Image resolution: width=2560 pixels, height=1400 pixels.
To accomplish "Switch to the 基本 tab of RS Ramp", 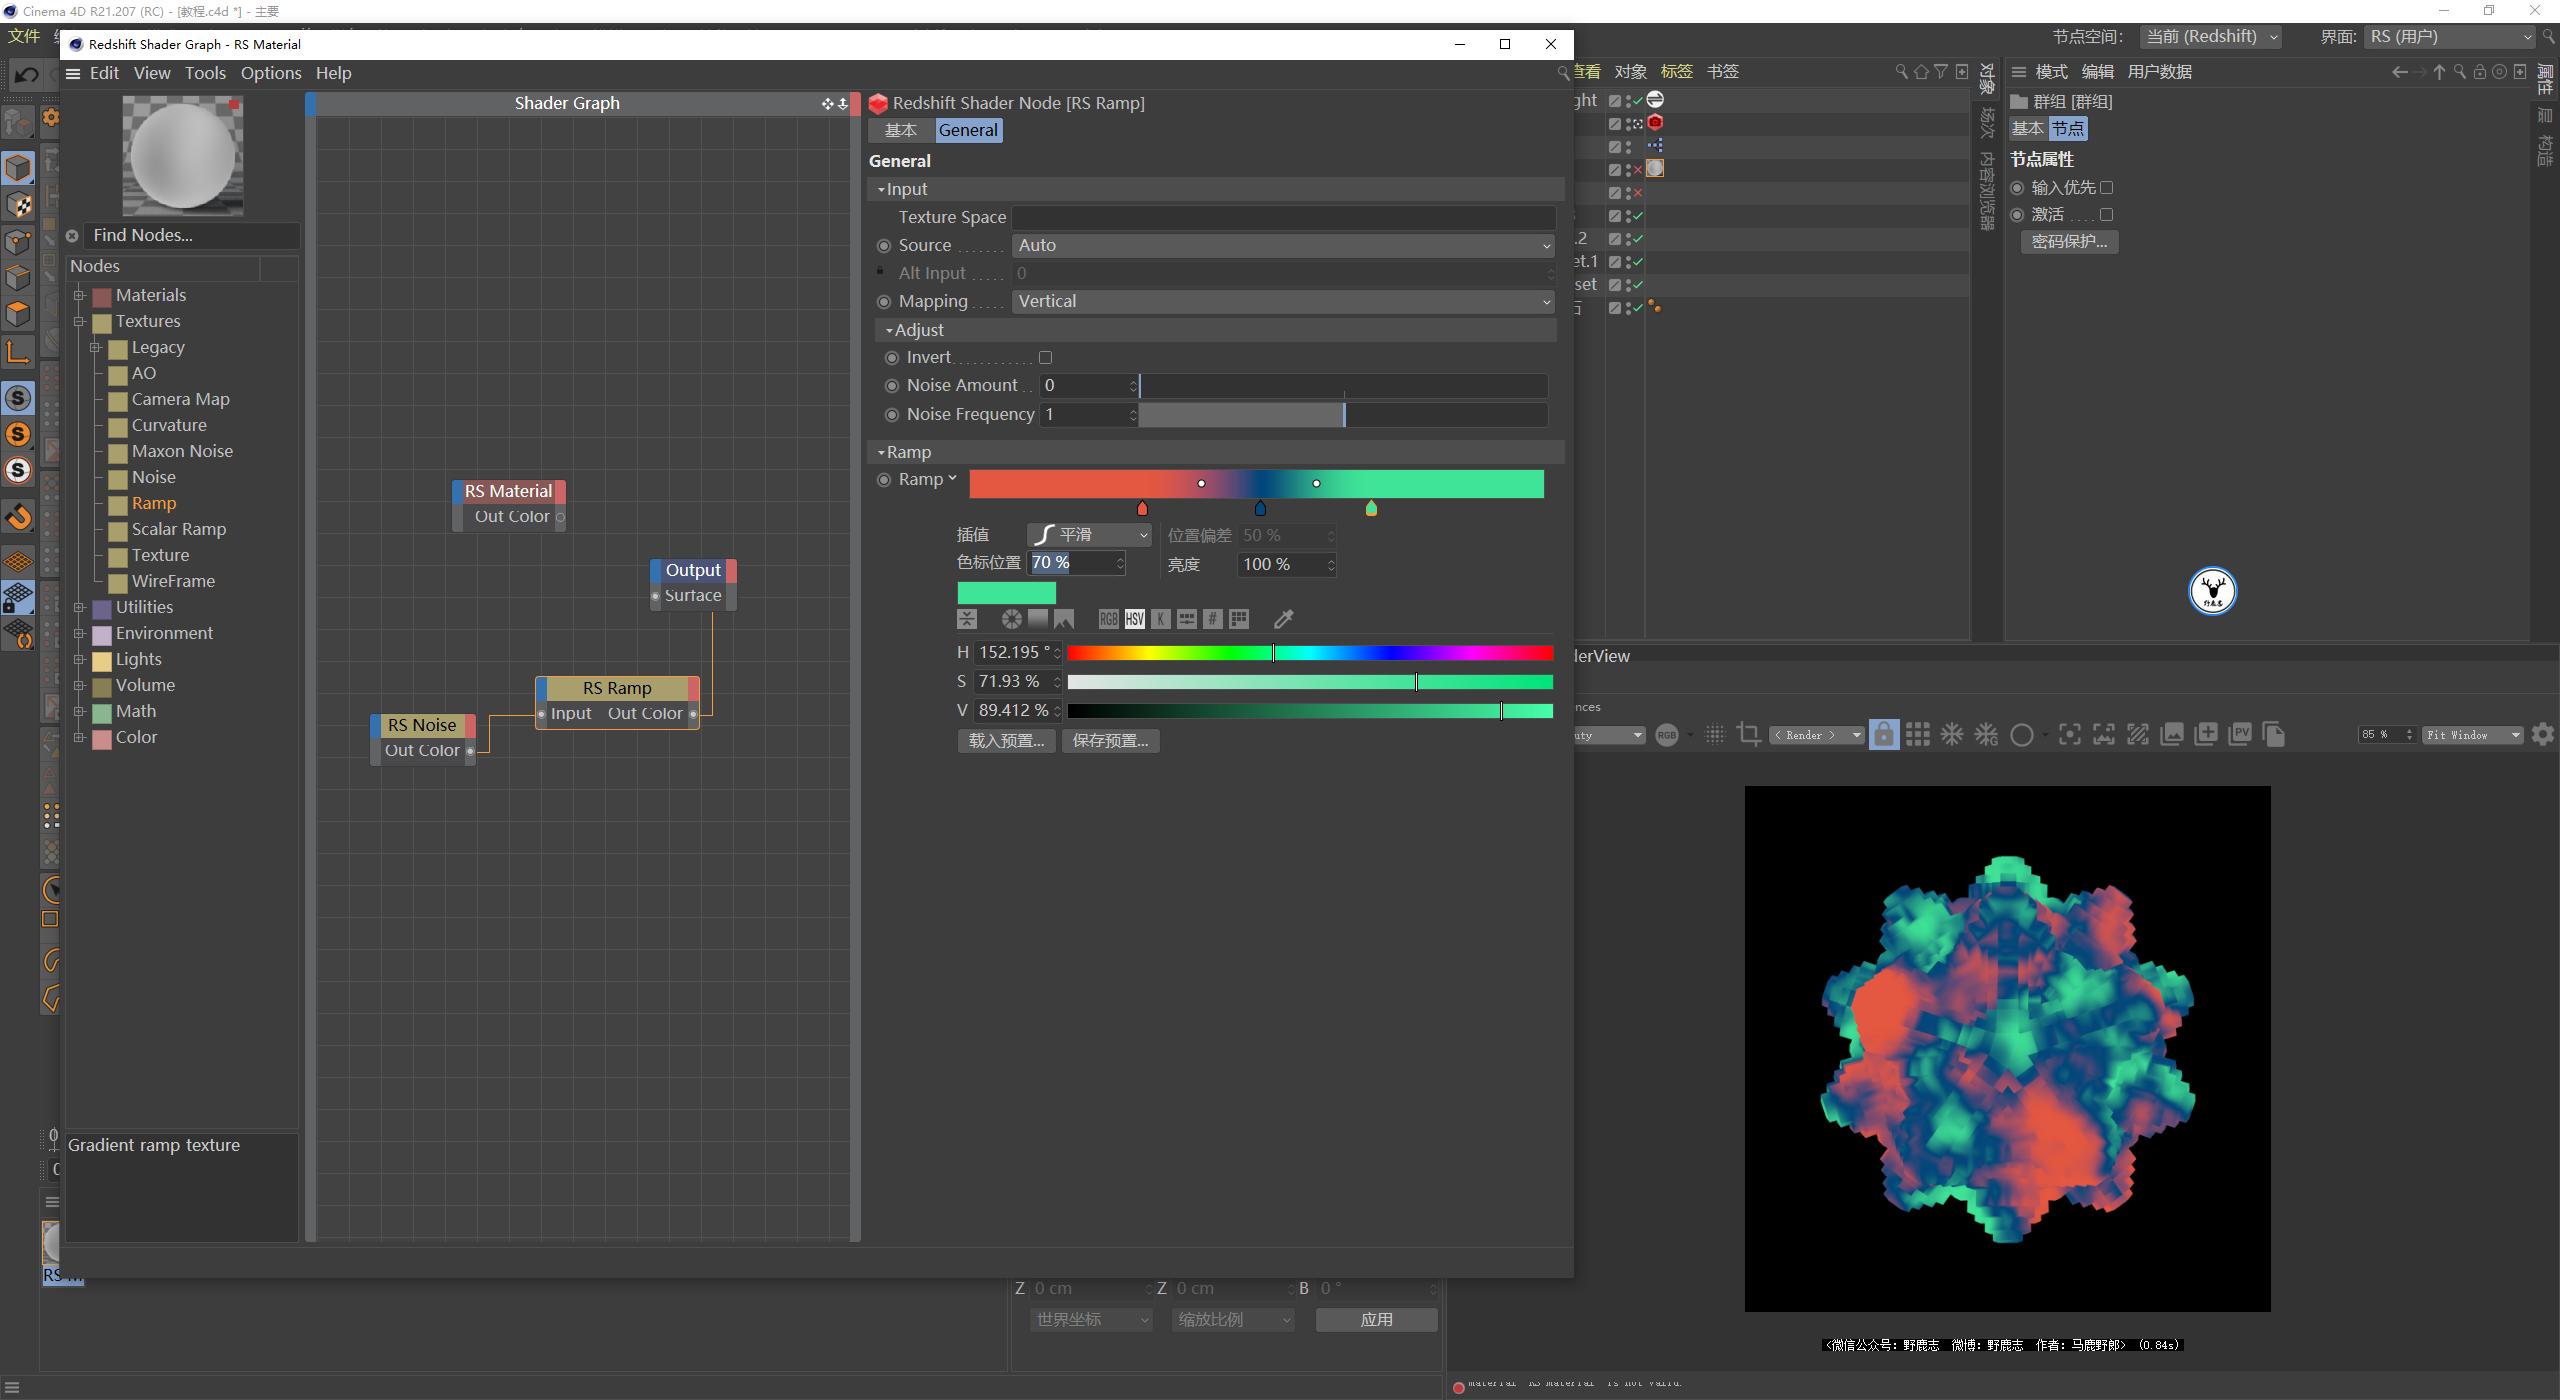I will tap(899, 130).
